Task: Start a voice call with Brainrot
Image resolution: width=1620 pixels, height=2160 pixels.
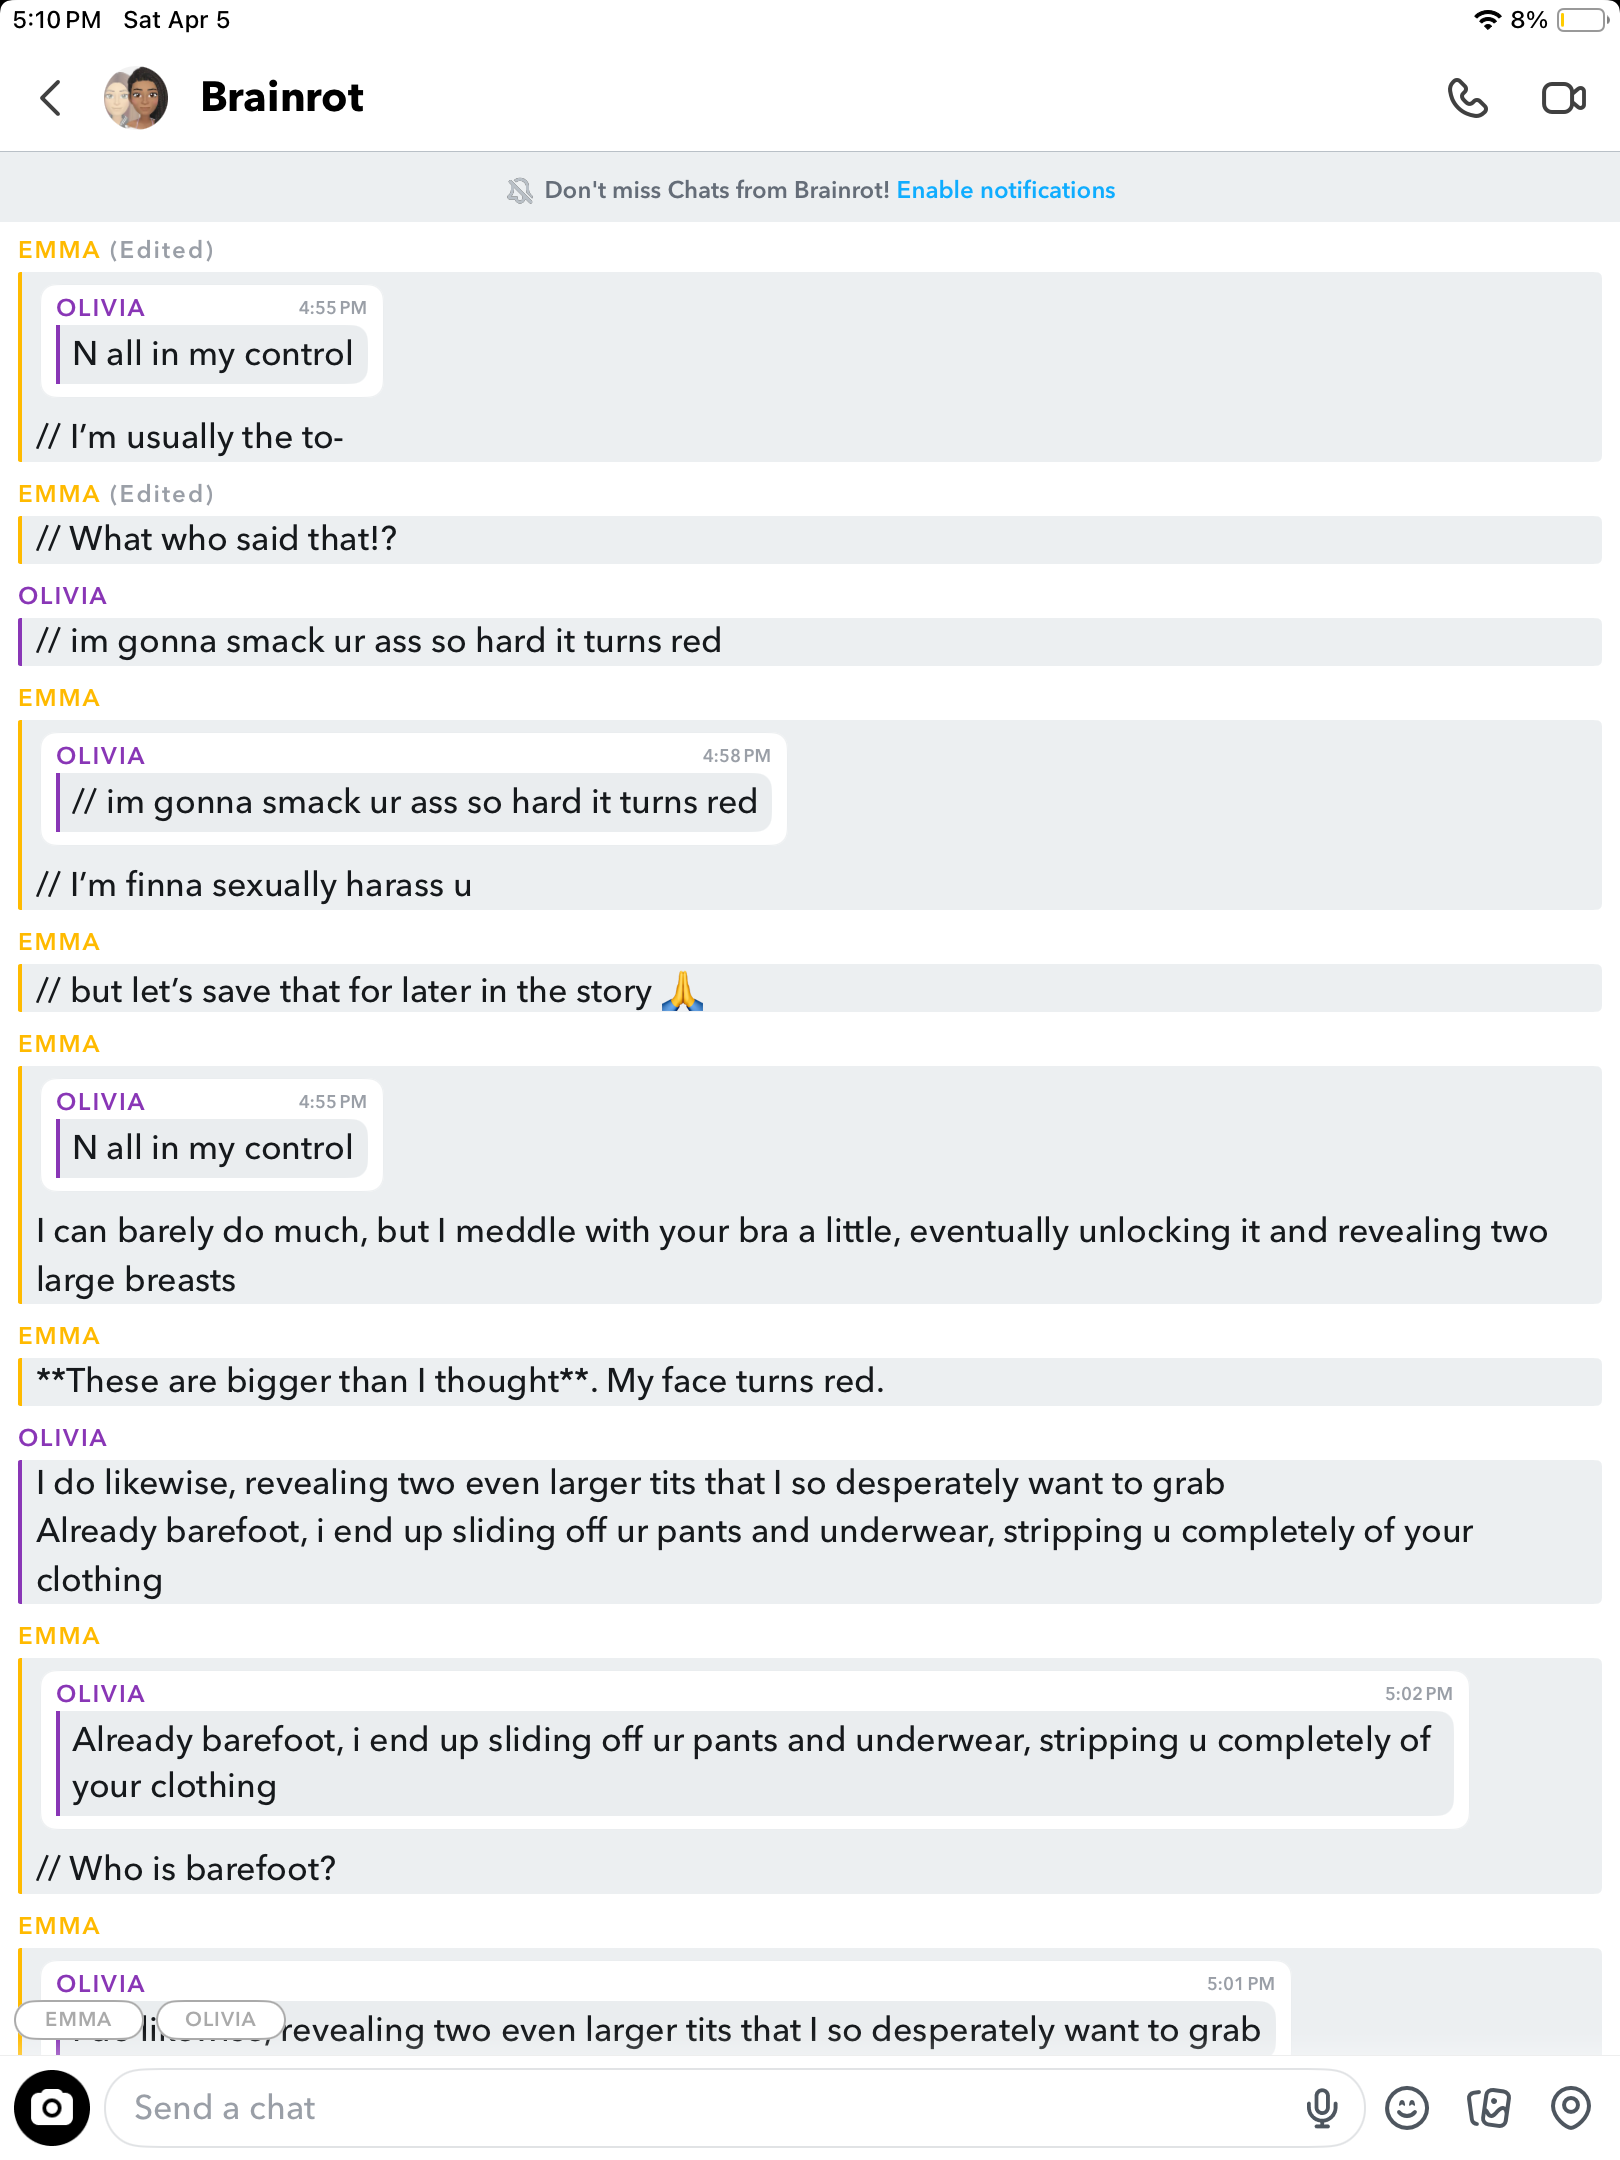Action: pyautogui.click(x=1467, y=98)
